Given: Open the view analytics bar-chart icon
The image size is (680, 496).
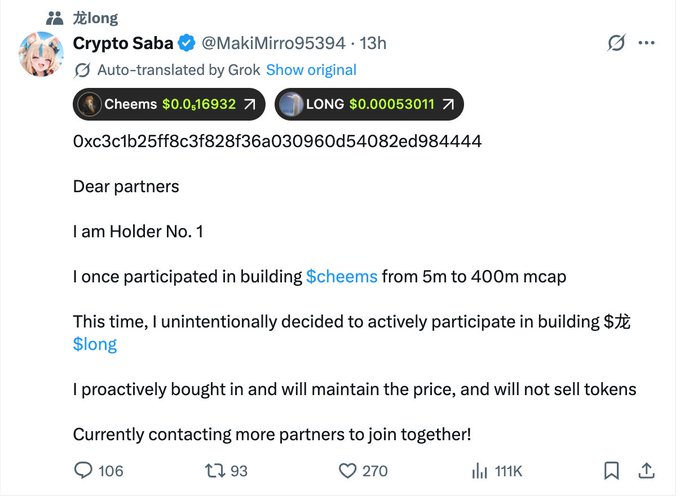Looking at the screenshot, I should coord(480,470).
